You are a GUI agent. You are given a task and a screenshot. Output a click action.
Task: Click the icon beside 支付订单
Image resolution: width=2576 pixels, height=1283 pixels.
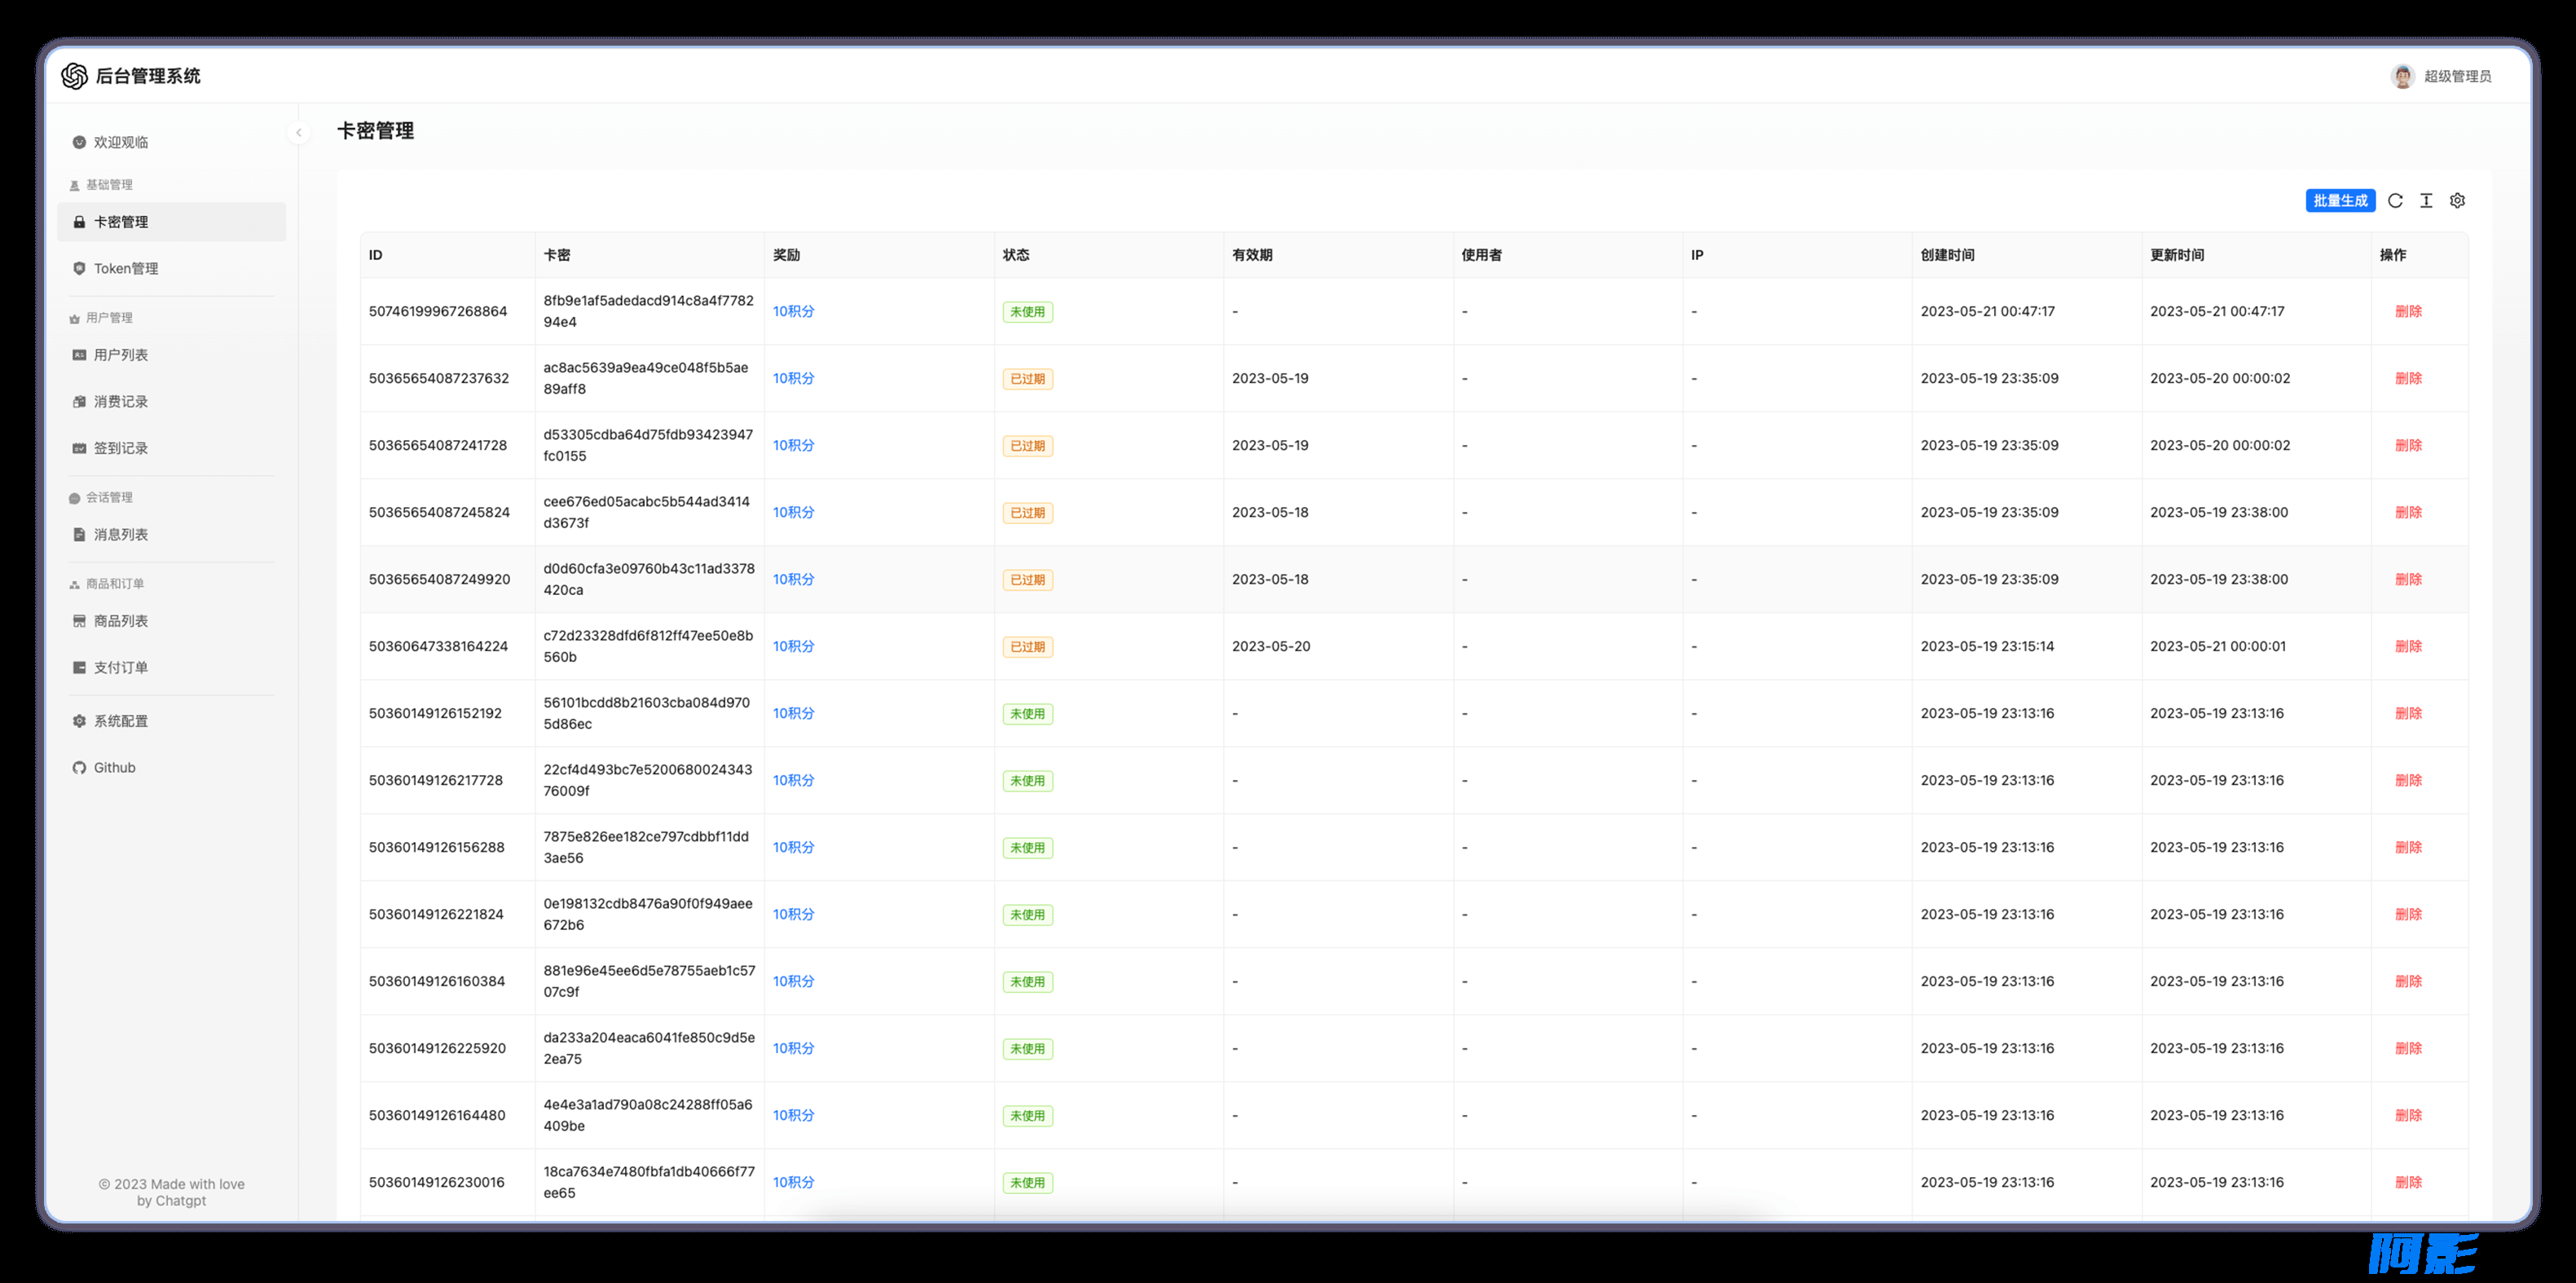point(79,667)
